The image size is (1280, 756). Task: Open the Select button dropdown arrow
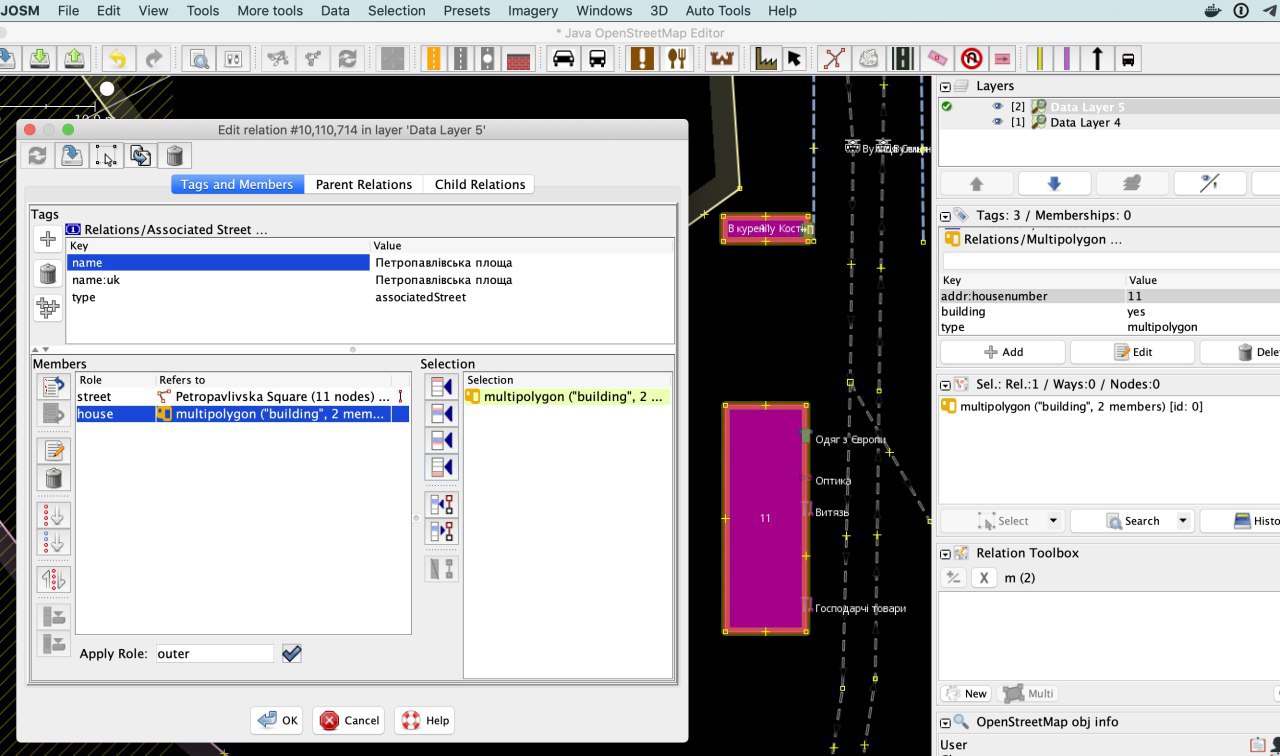pos(1053,521)
